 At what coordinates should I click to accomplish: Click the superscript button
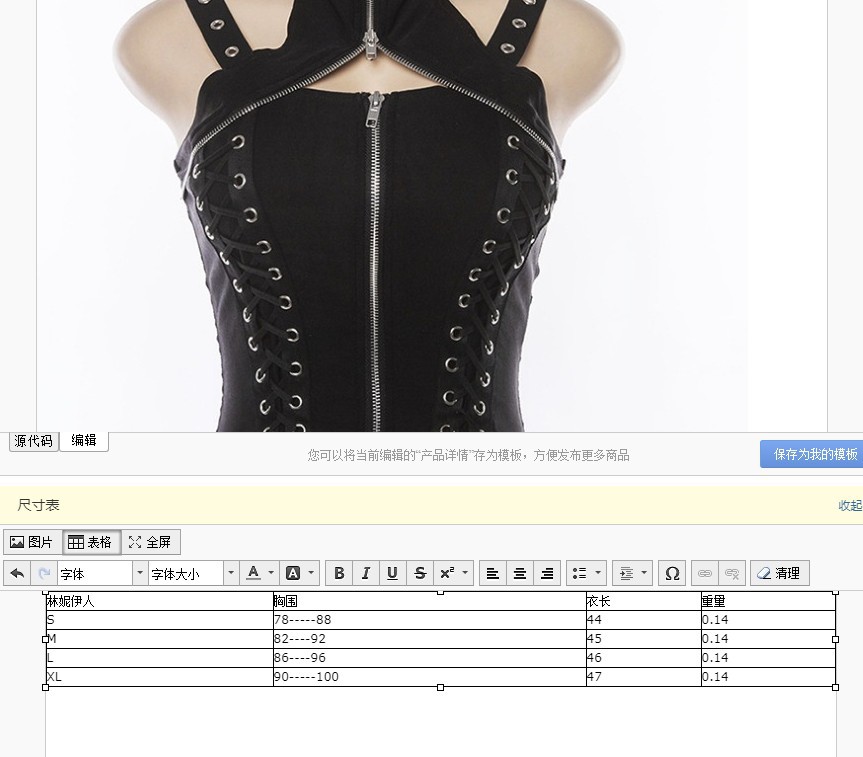pyautogui.click(x=447, y=574)
